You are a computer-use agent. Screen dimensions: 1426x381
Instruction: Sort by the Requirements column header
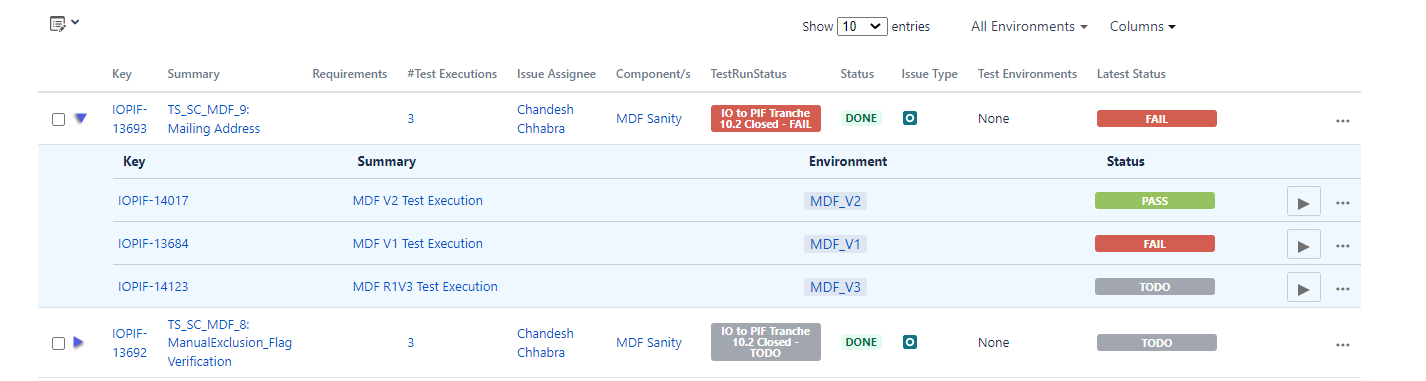tap(350, 74)
